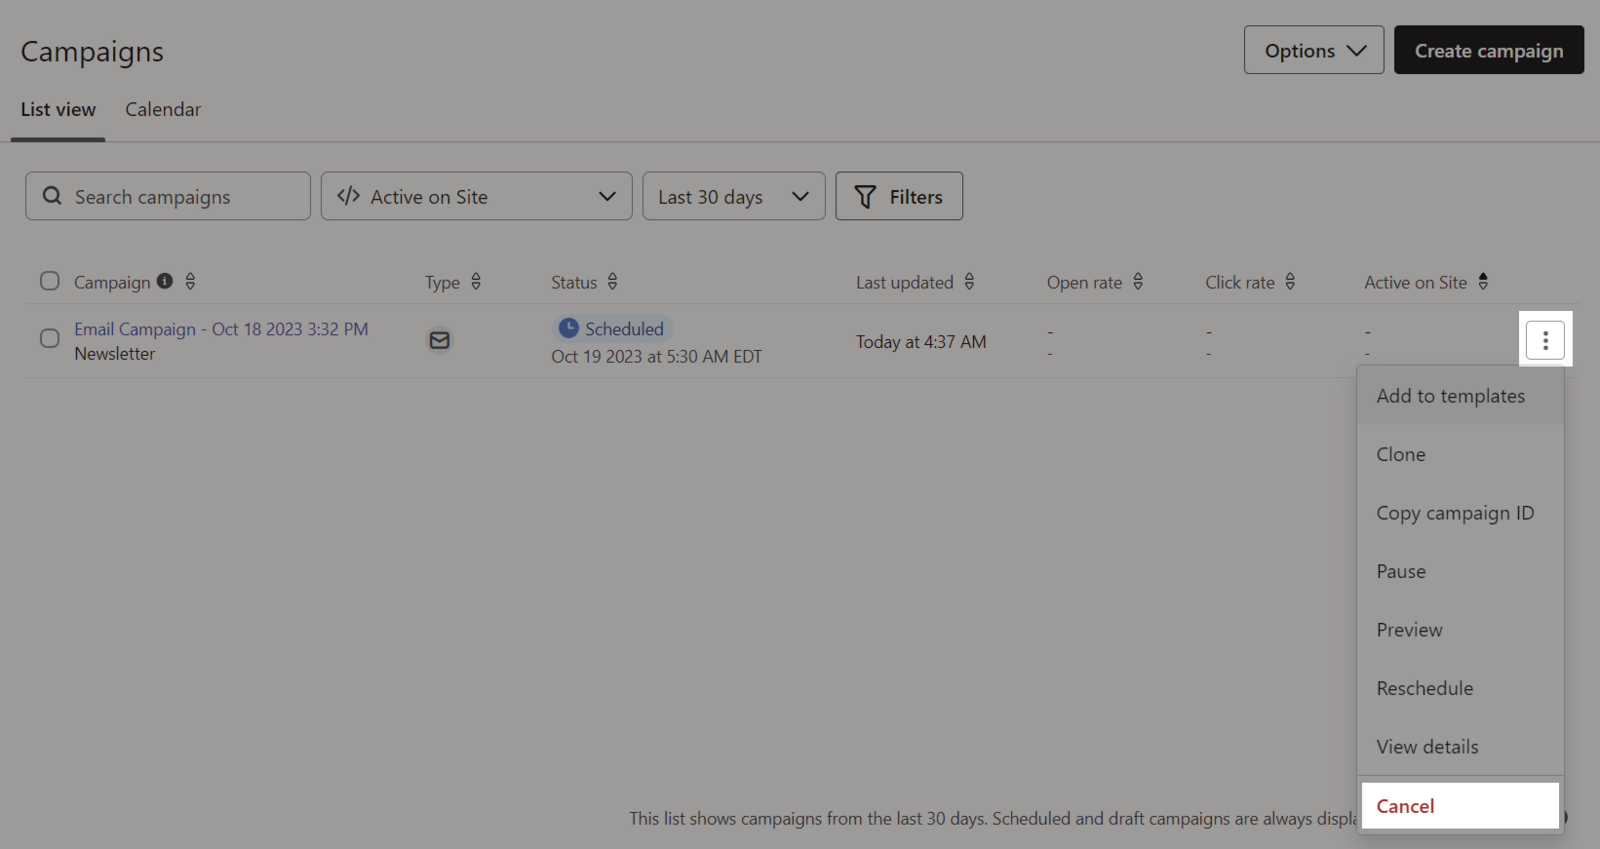Click the search magnifier icon
This screenshot has width=1600, height=849.
pos(52,196)
